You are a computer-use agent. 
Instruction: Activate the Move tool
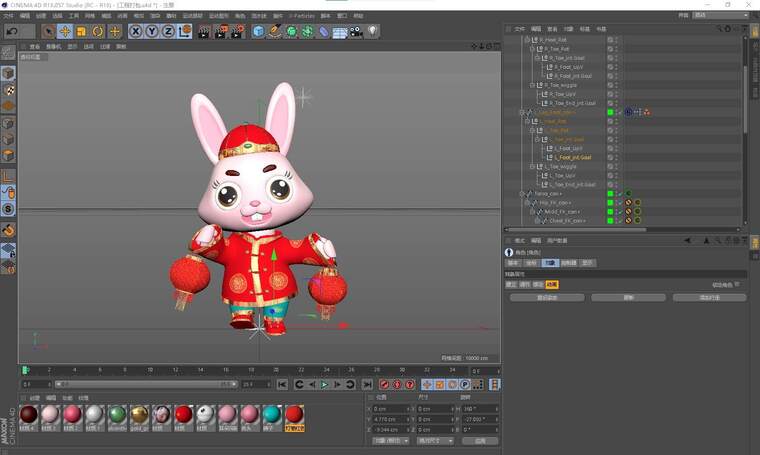click(64, 31)
